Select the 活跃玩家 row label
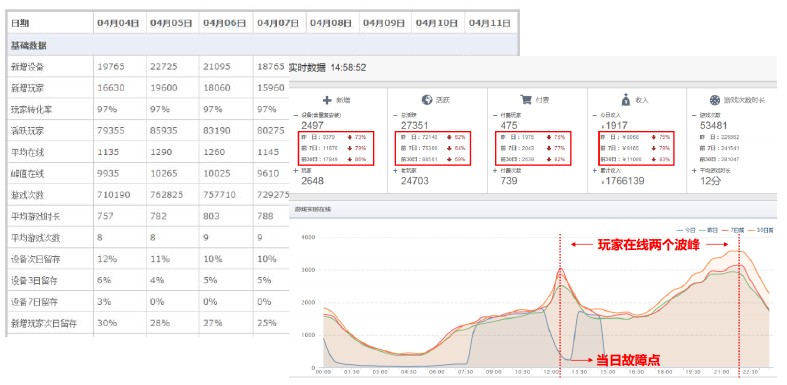Viewport: 787px width, 385px height. coord(28,131)
